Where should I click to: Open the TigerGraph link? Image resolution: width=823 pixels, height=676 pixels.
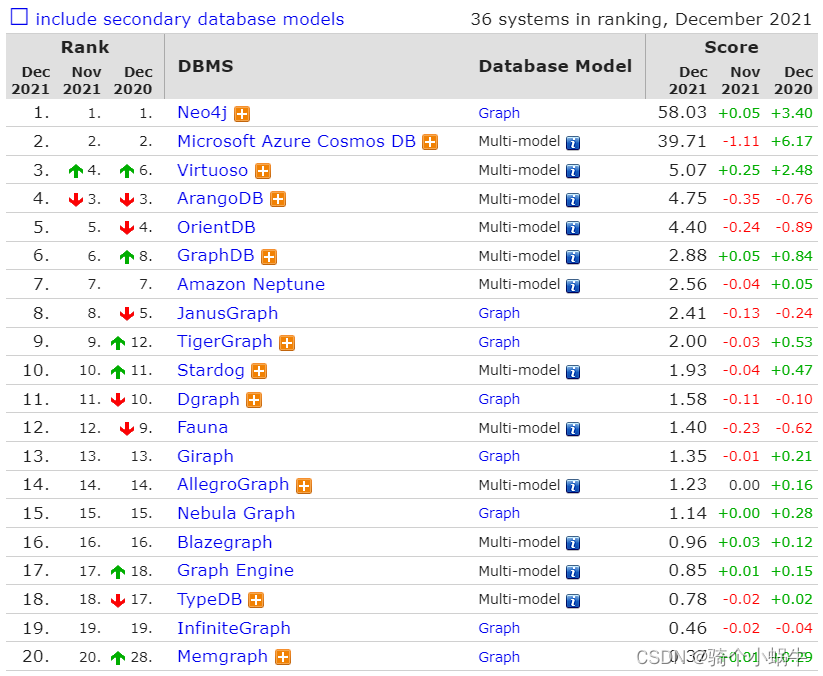tap(225, 342)
